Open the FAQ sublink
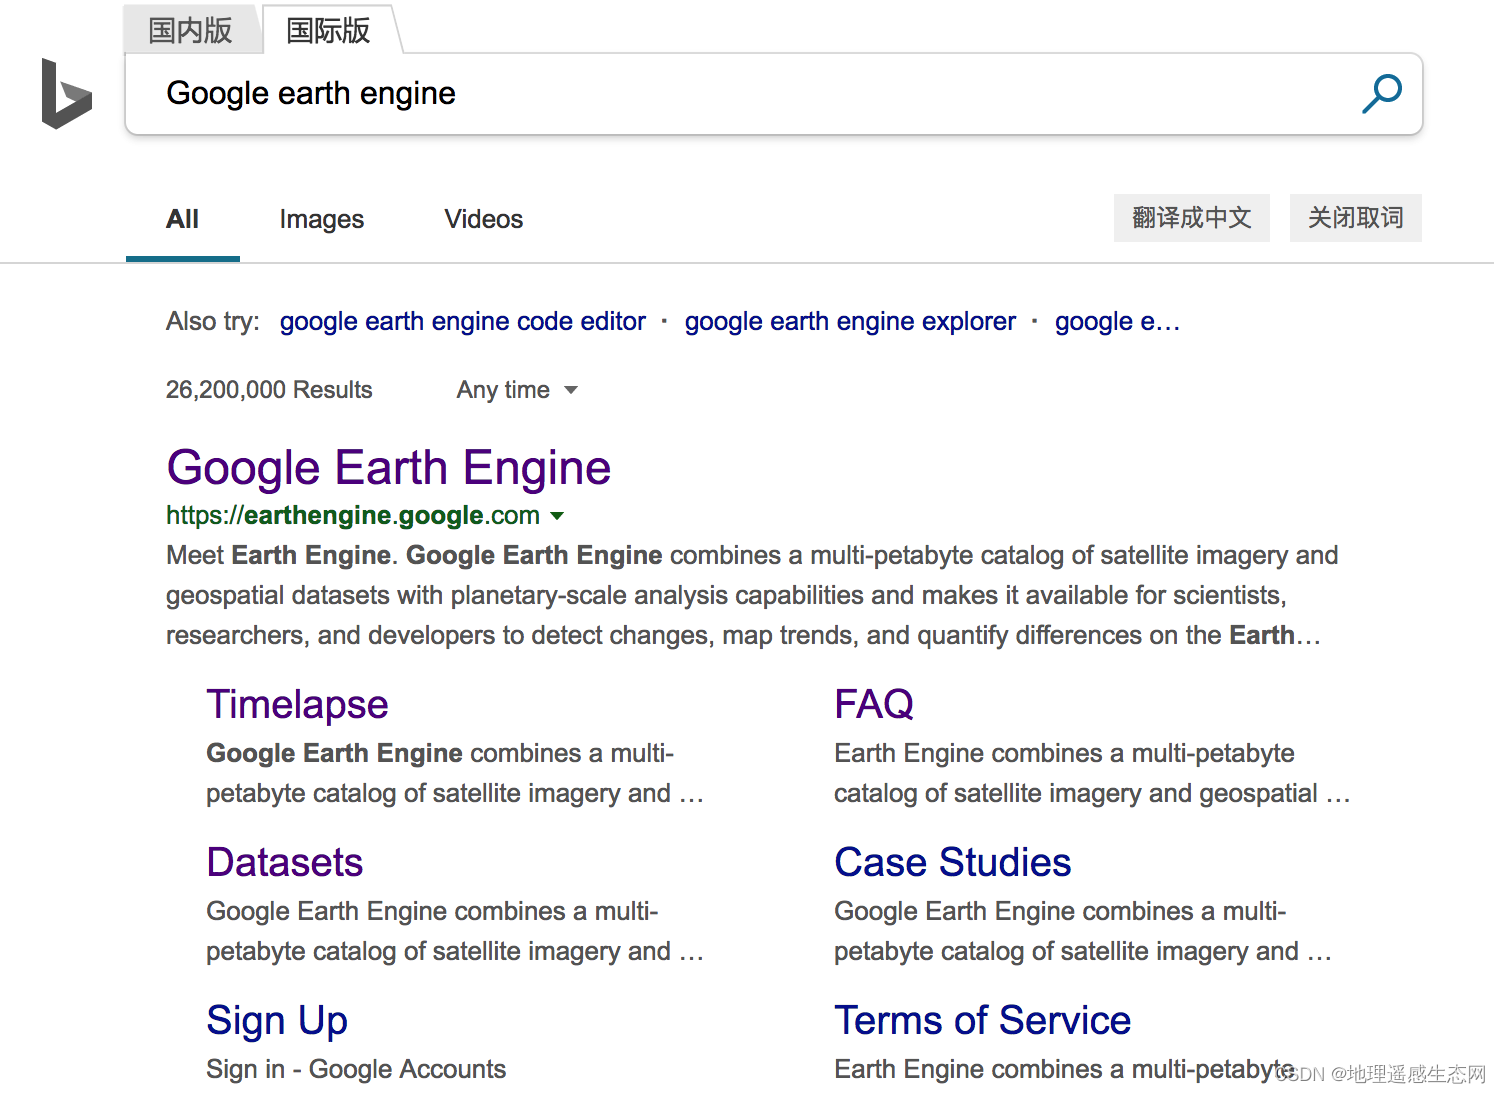 [x=874, y=705]
